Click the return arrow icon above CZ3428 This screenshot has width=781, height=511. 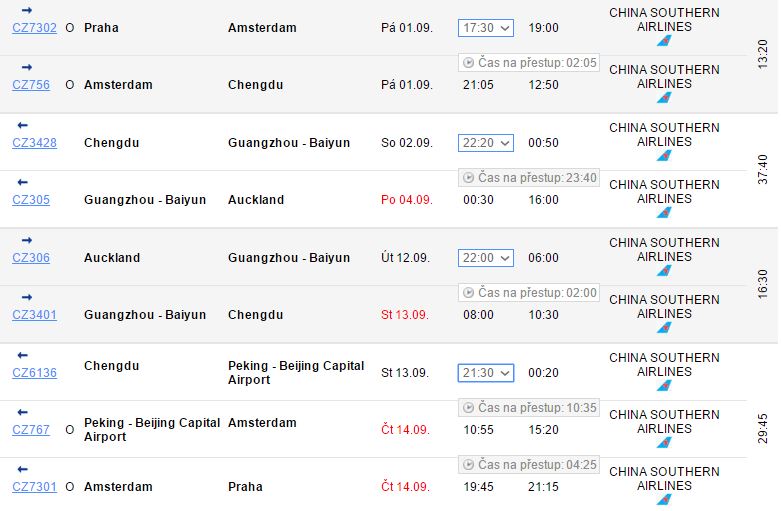23,126
